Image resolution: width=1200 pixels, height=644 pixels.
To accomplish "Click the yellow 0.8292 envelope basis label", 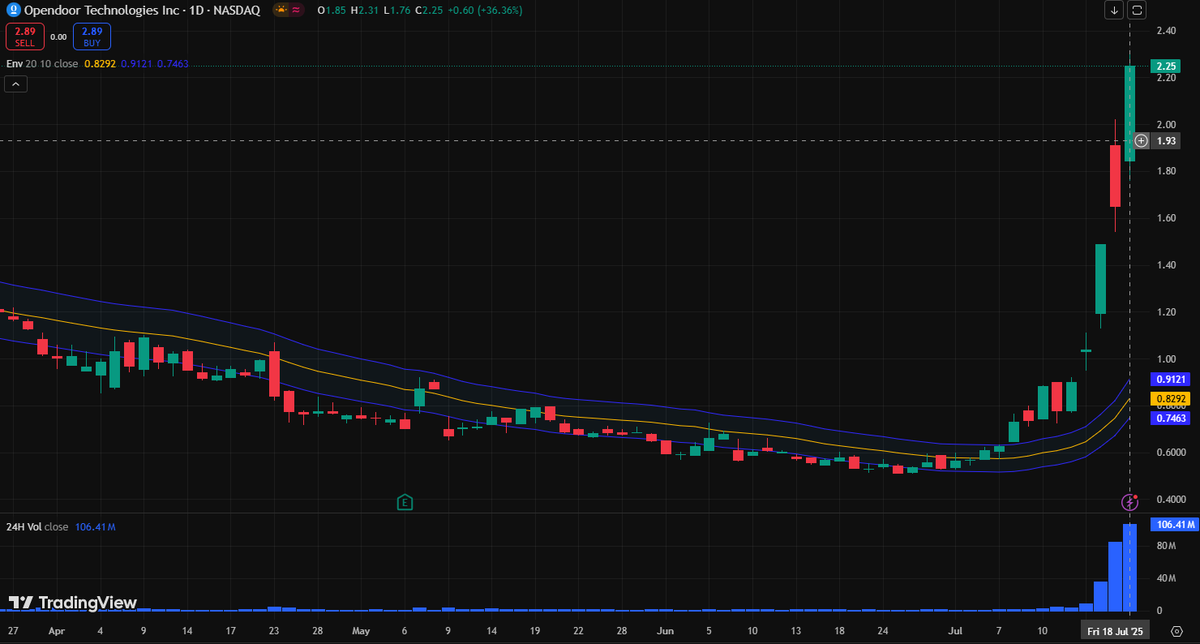I will (x=1170, y=398).
